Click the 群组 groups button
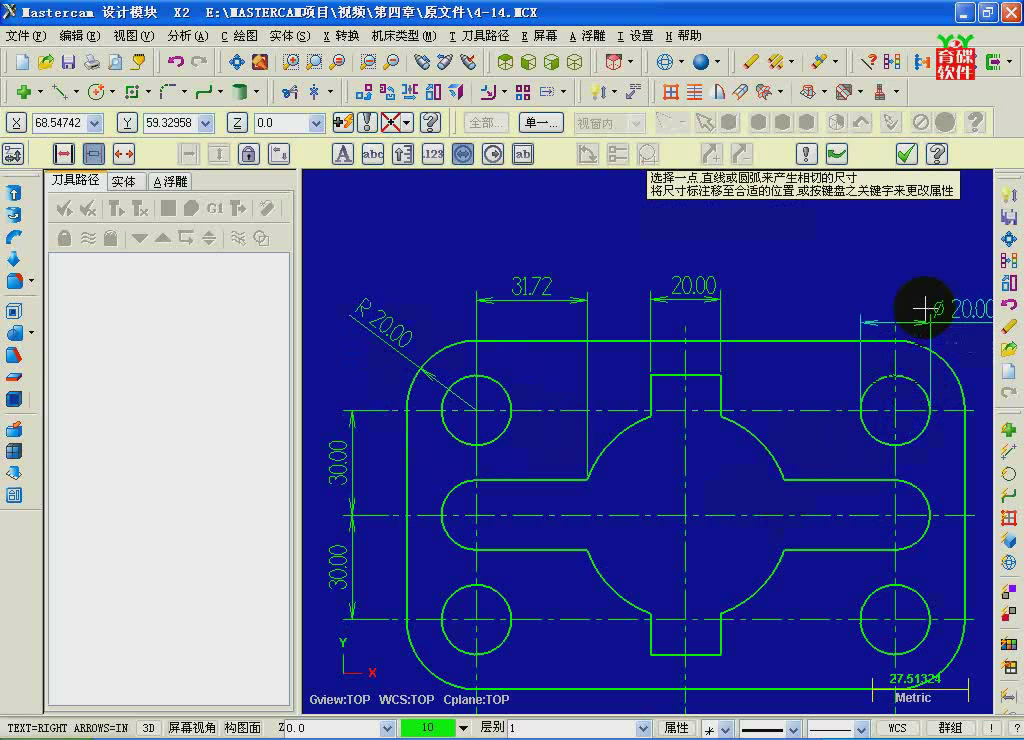Screen dimensions: 1024x740 tap(950, 728)
